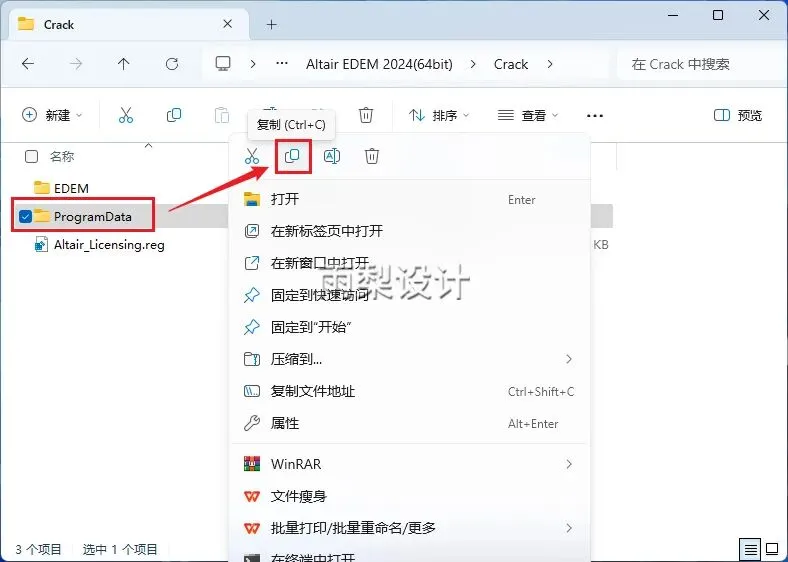
Task: Click the 名称 column header
Action: (x=62, y=156)
